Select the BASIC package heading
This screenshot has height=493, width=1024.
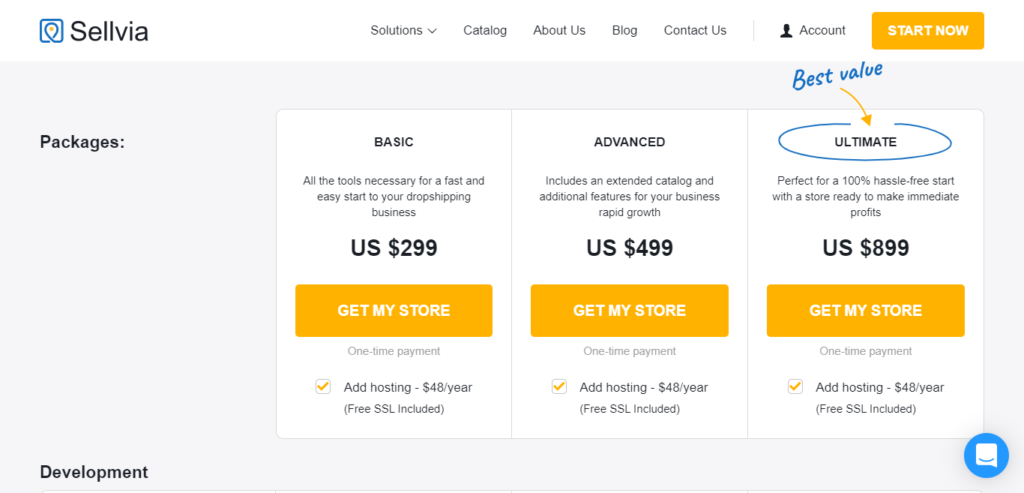pyautogui.click(x=394, y=142)
